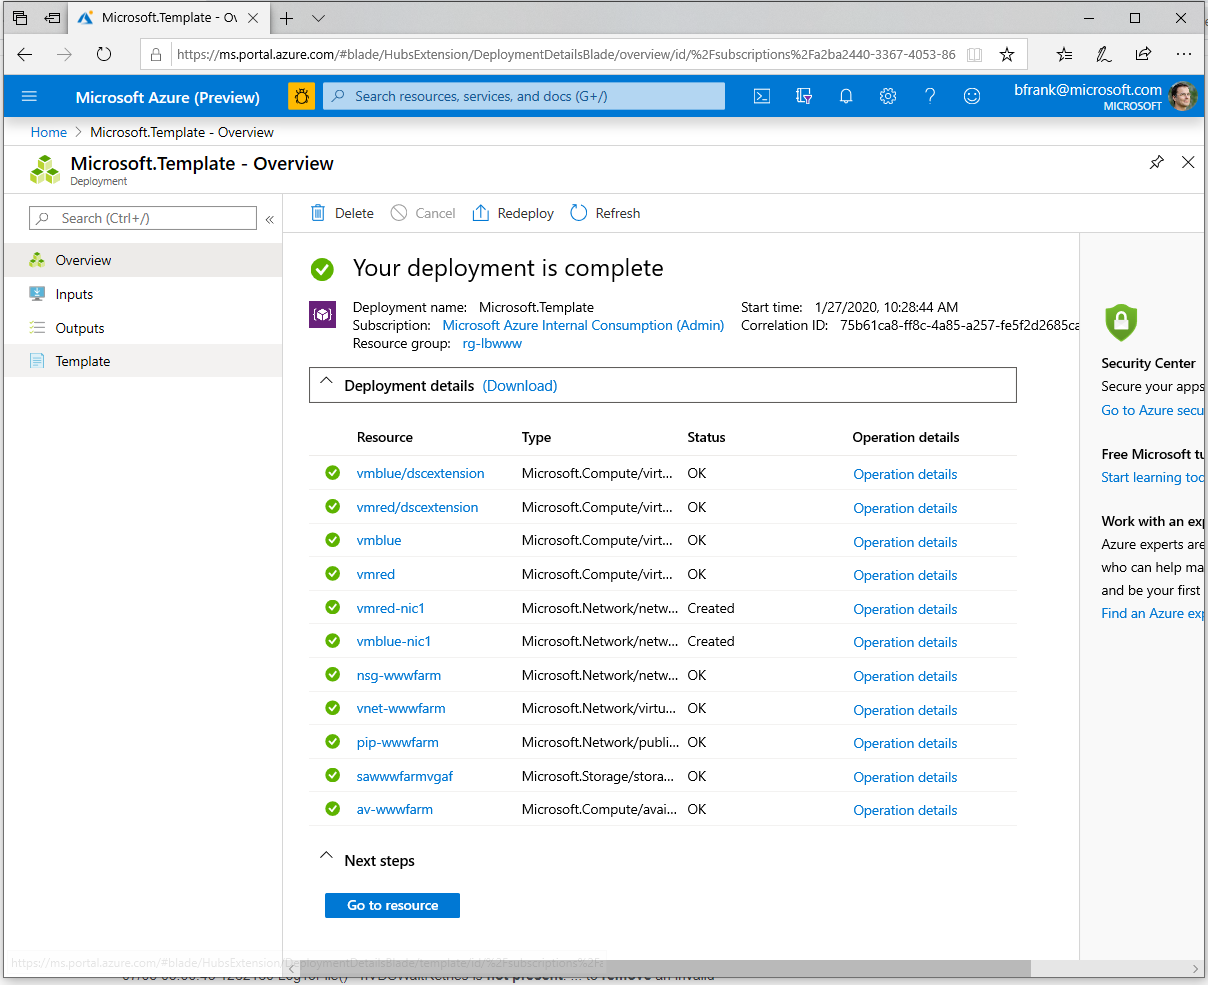Click the preview bug report icon
Image resolution: width=1208 pixels, height=985 pixels.
click(301, 96)
